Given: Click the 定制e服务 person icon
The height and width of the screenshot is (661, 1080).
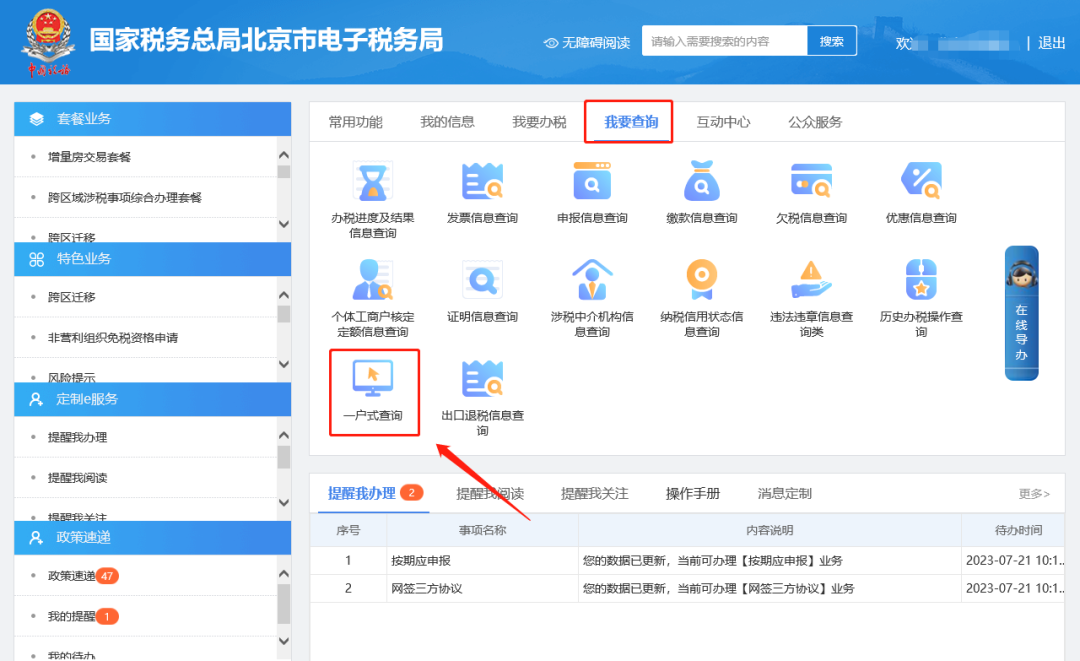Looking at the screenshot, I should [37, 399].
